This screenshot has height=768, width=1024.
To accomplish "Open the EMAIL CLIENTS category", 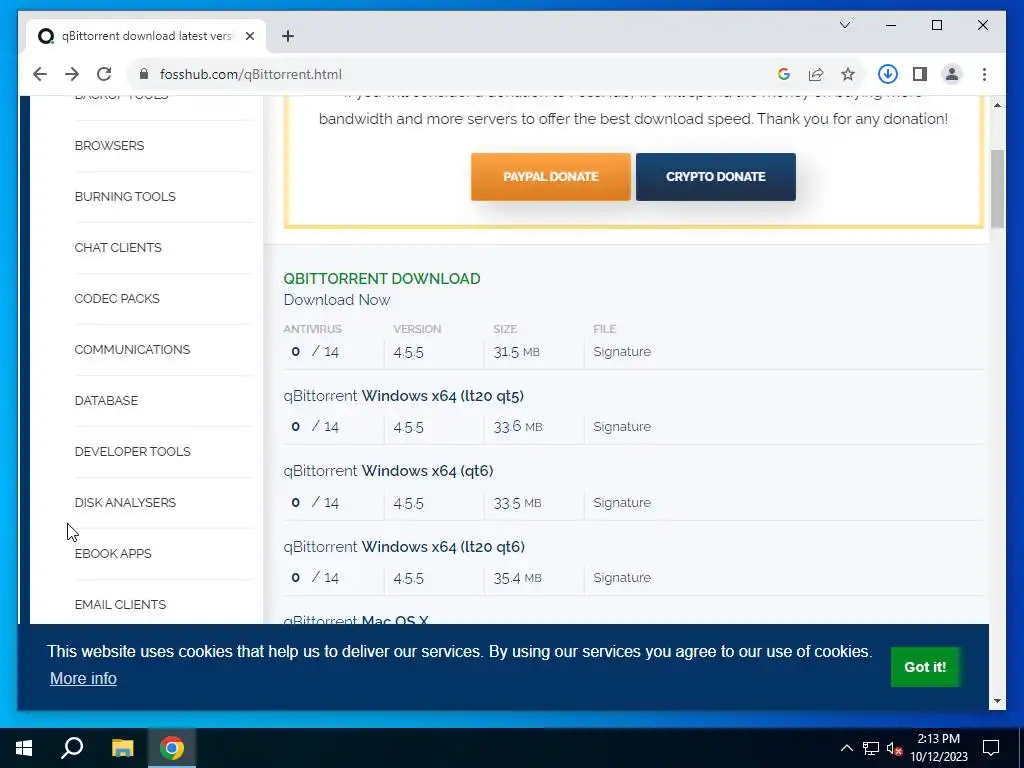I will 120,604.
